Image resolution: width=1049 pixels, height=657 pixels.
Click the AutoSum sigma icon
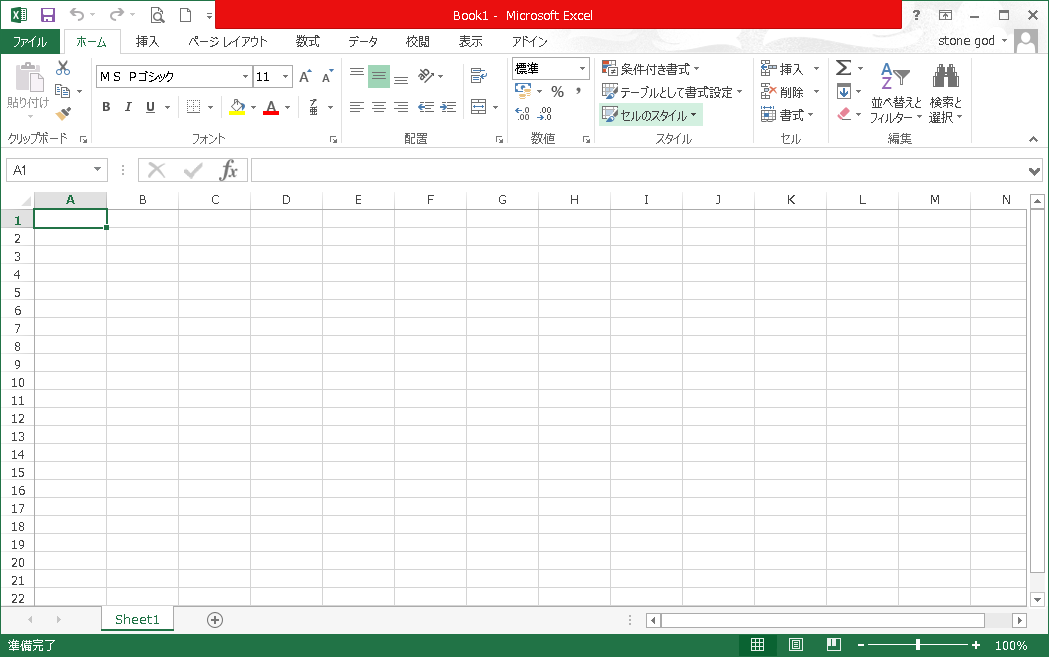(x=844, y=68)
